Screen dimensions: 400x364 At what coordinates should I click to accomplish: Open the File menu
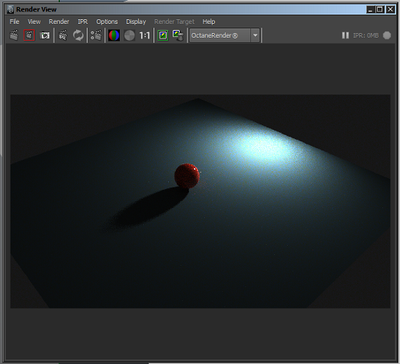point(14,22)
